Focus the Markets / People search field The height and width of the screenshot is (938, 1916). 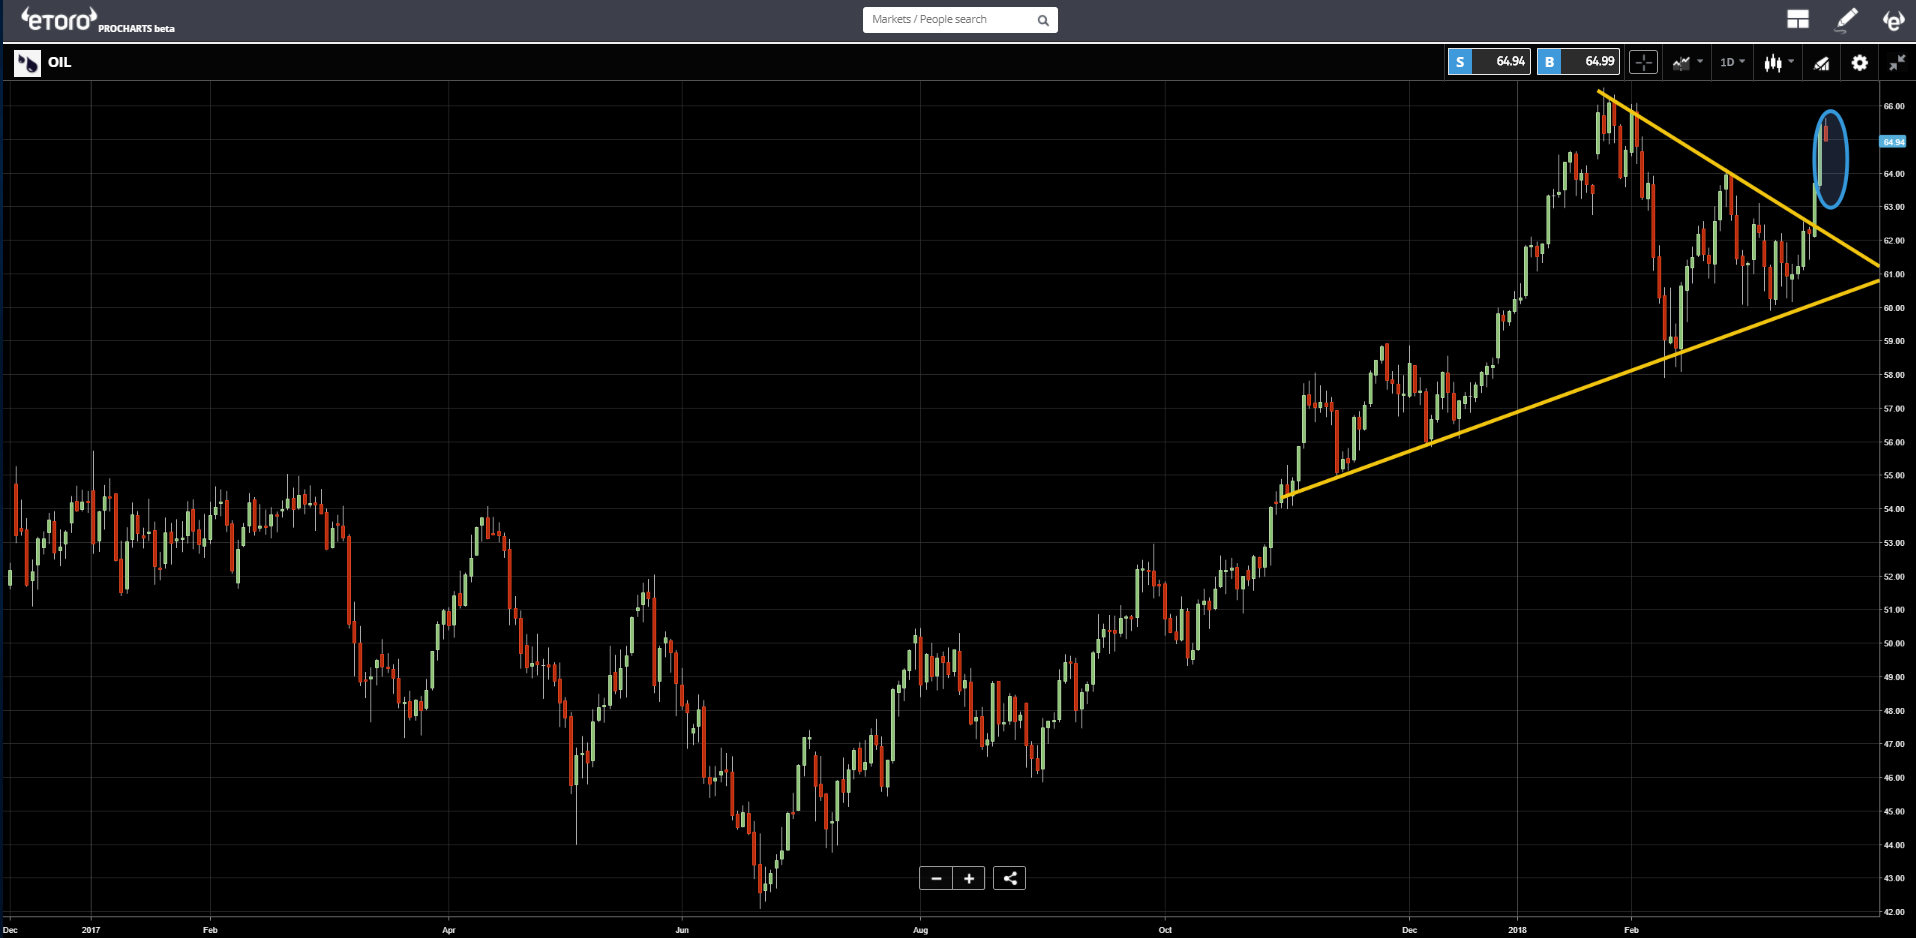959,20
